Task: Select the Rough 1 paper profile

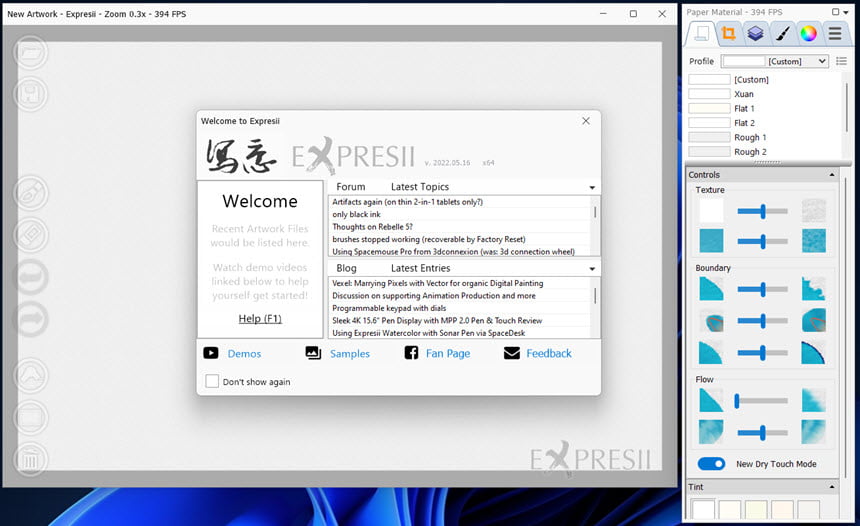Action: tap(763, 137)
